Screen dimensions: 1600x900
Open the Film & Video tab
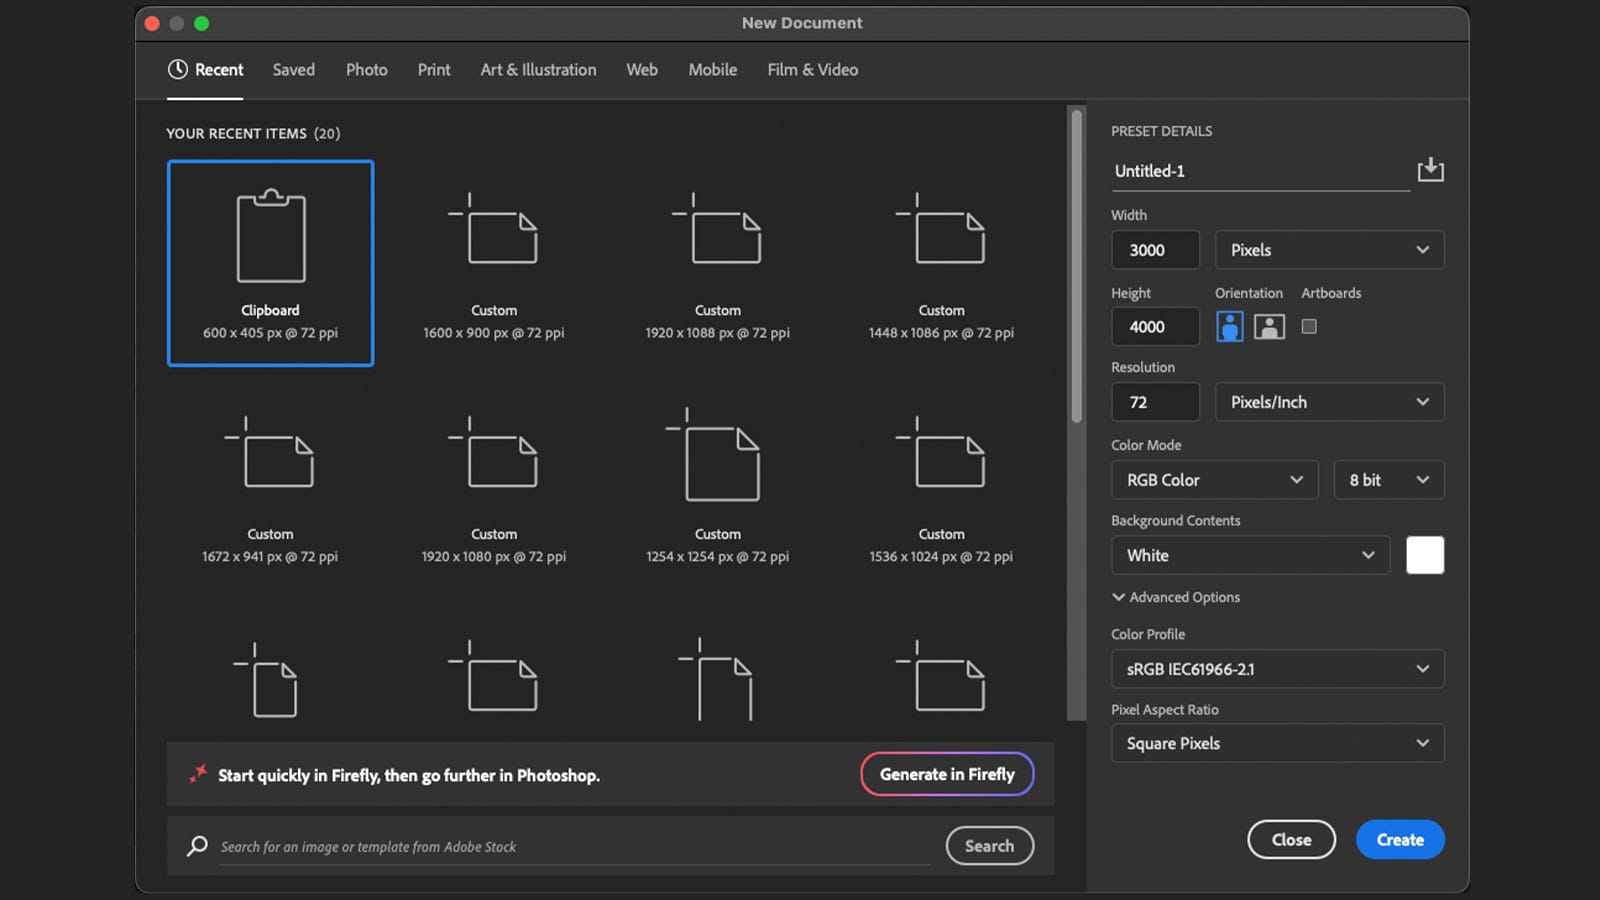[x=813, y=70]
